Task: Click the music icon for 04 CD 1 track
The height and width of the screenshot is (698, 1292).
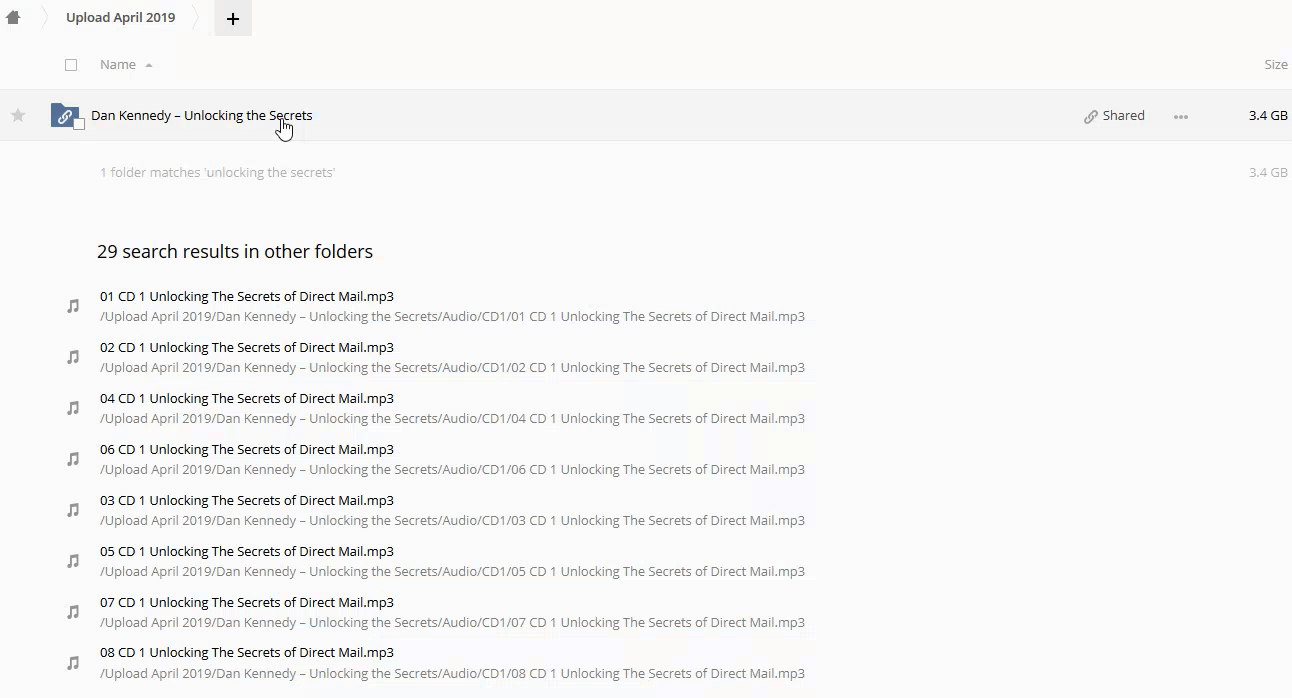Action: 73,408
